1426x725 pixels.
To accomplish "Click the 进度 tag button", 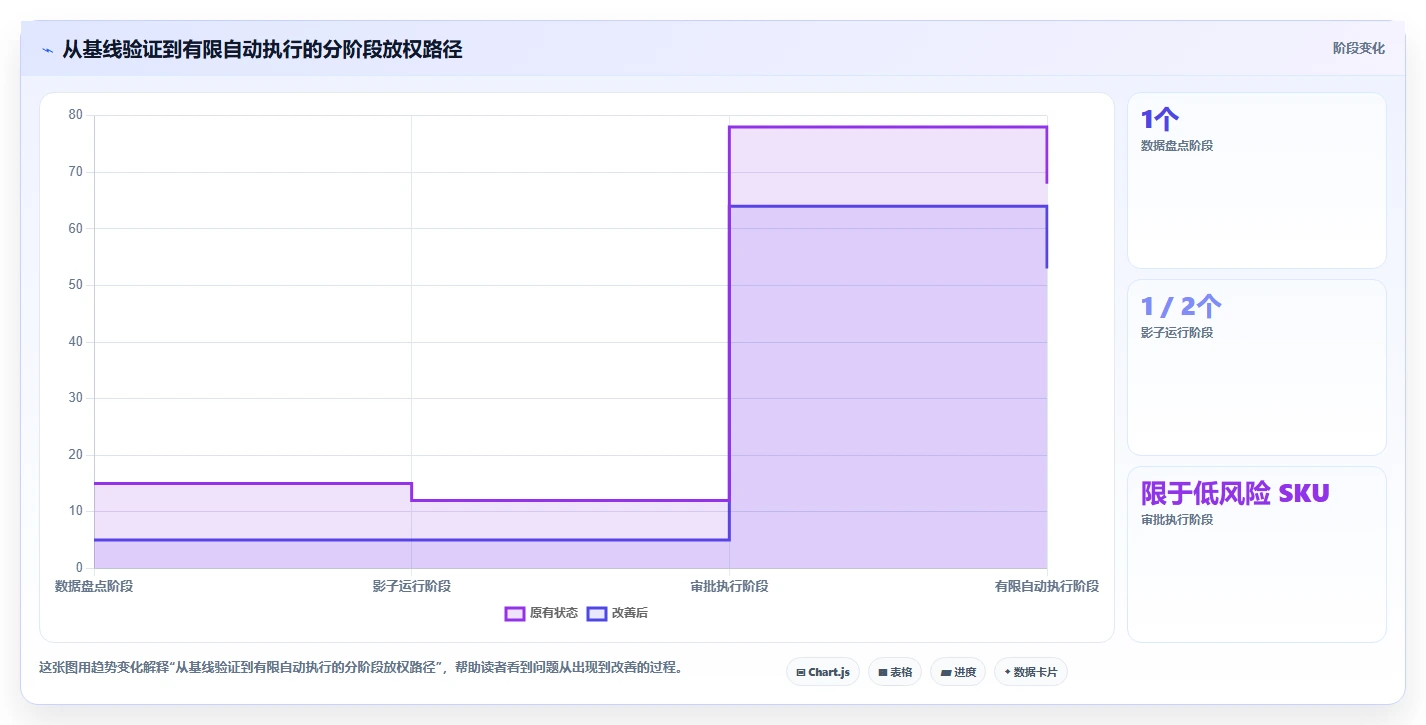I will pos(958,672).
